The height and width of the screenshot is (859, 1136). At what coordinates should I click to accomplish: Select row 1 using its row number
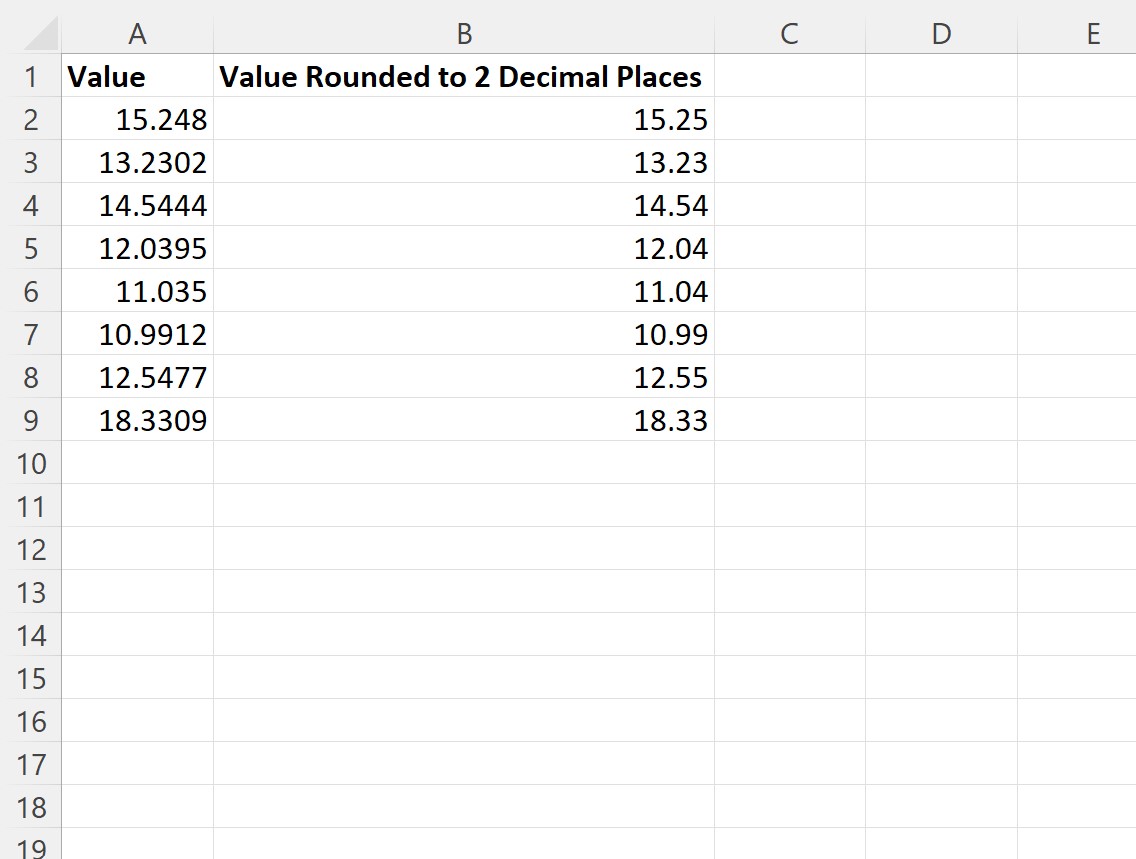click(x=31, y=76)
